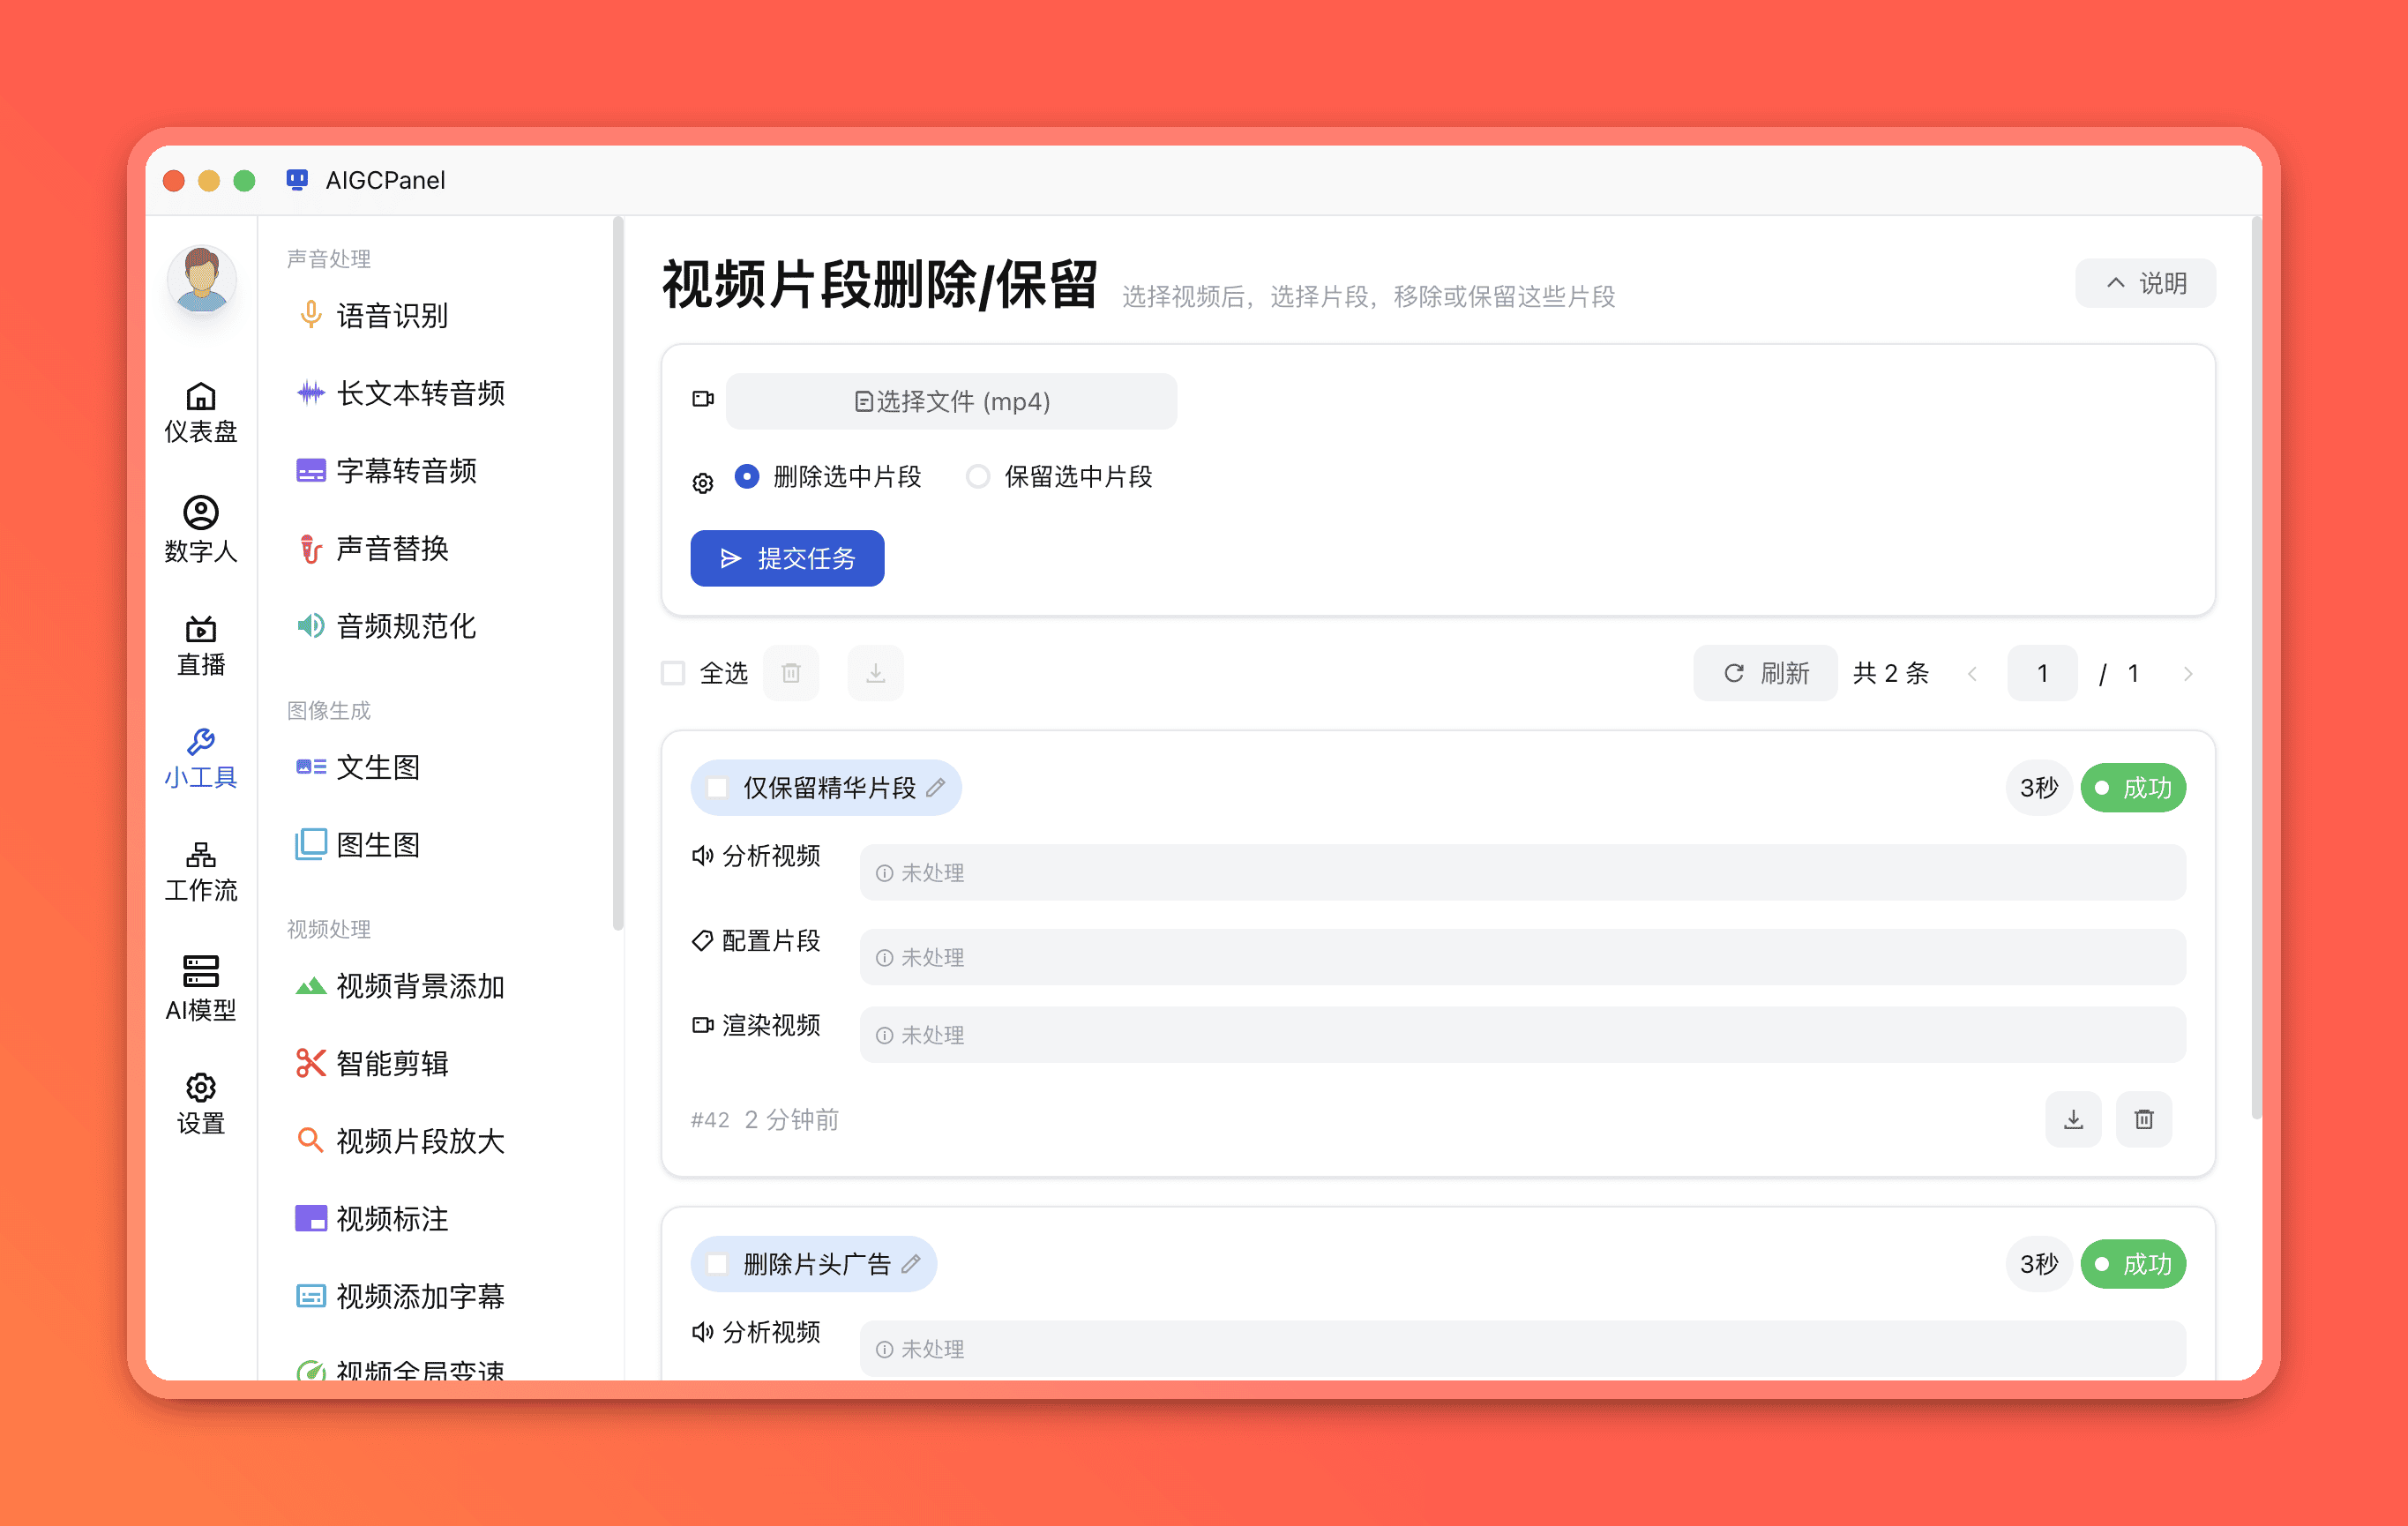This screenshot has width=2408, height=1526.
Task: Click the 选择文件 (mp4) file picker
Action: 951,401
